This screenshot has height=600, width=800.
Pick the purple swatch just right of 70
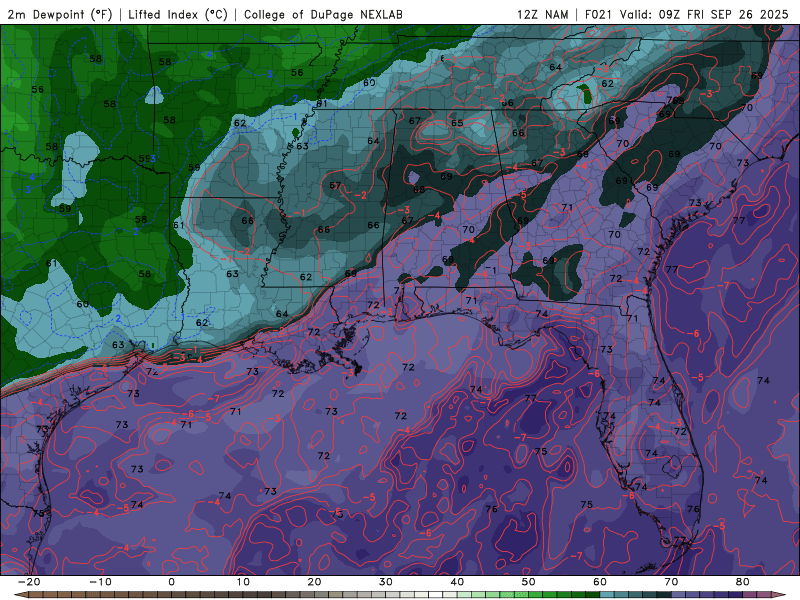coord(679,595)
